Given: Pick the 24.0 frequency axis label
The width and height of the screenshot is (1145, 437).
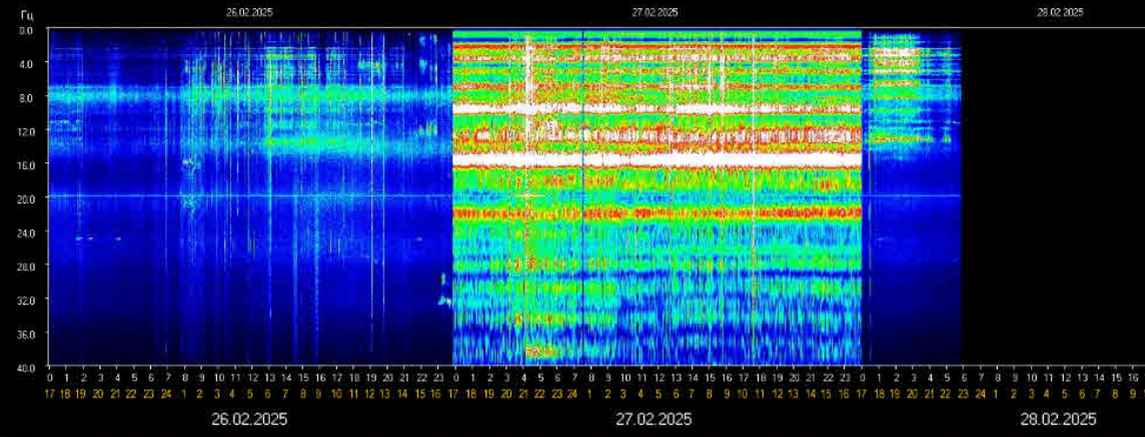Looking at the screenshot, I should [26, 233].
